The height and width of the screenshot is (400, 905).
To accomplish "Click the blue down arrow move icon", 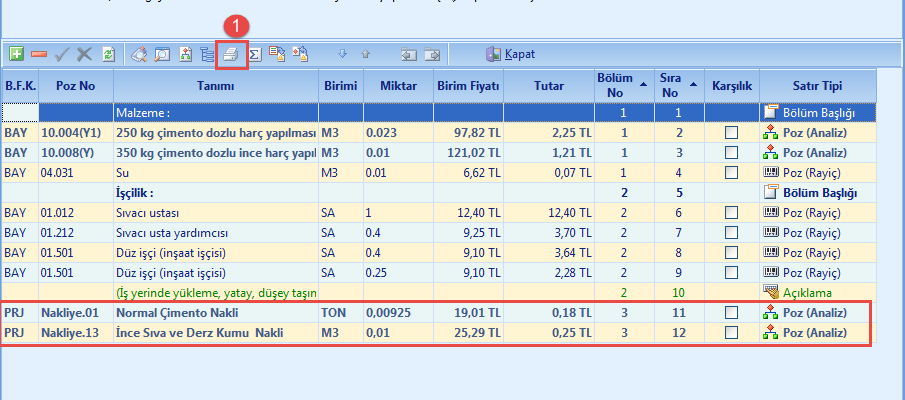I will [342, 54].
